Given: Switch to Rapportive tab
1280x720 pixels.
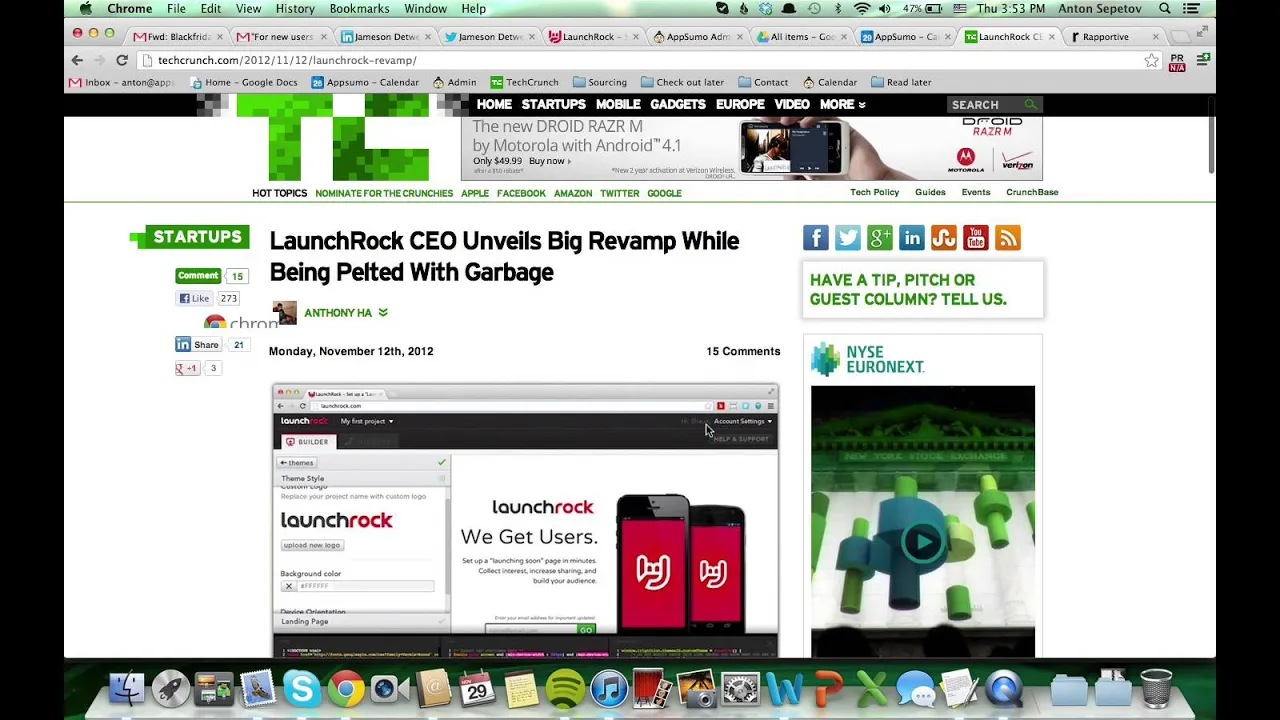Looking at the screenshot, I should pos(1112,37).
